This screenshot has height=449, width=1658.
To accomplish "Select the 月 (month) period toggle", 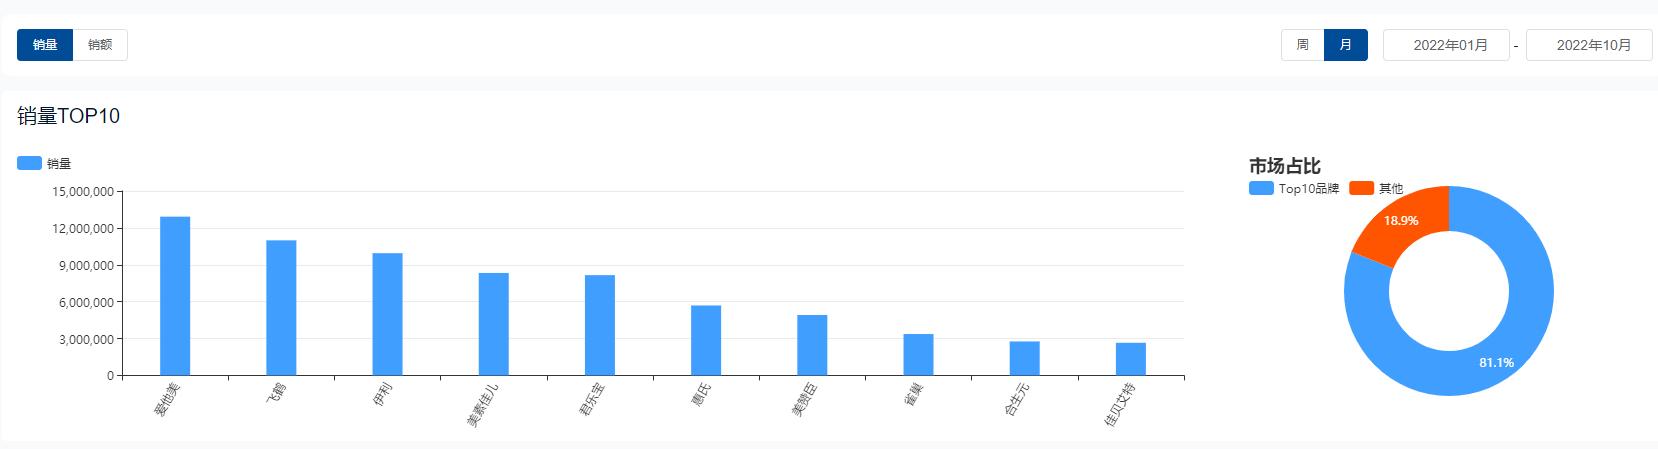I will coord(1345,45).
